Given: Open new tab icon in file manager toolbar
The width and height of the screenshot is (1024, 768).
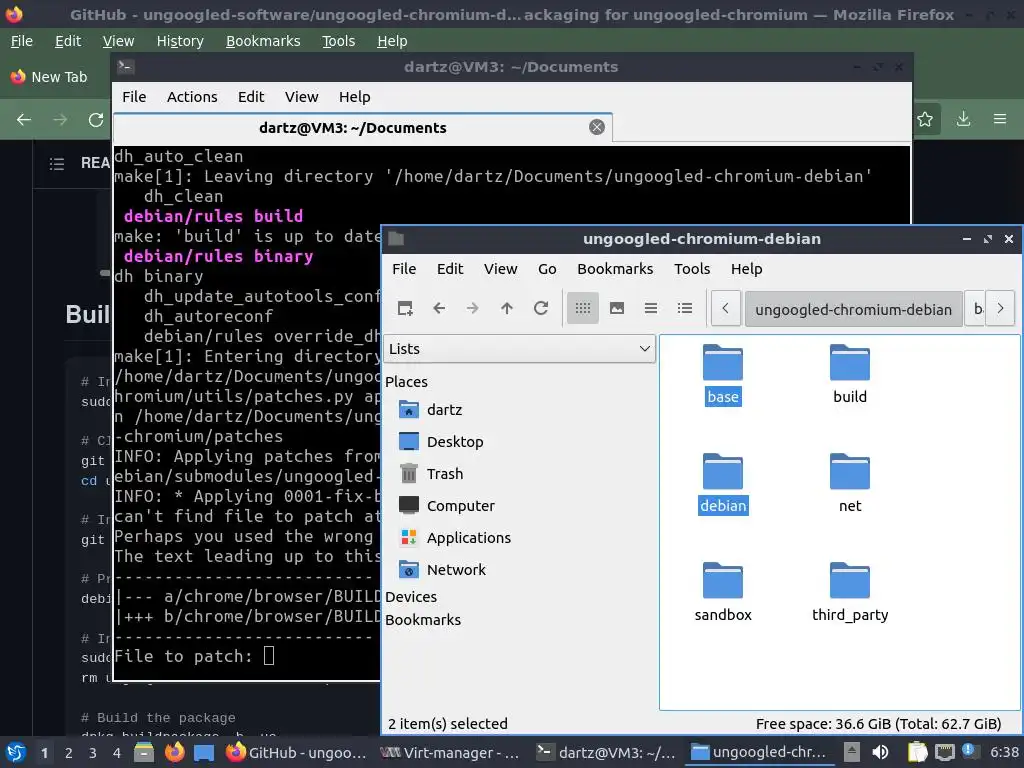Looking at the screenshot, I should [405, 308].
